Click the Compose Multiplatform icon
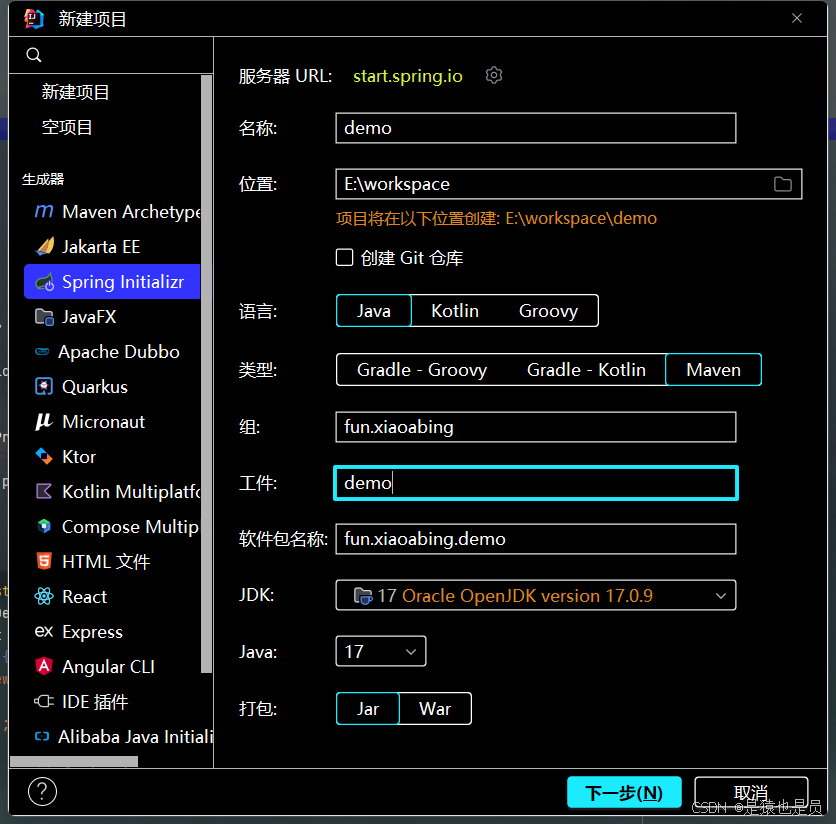Screen dimensions: 836x824 (x=44, y=526)
